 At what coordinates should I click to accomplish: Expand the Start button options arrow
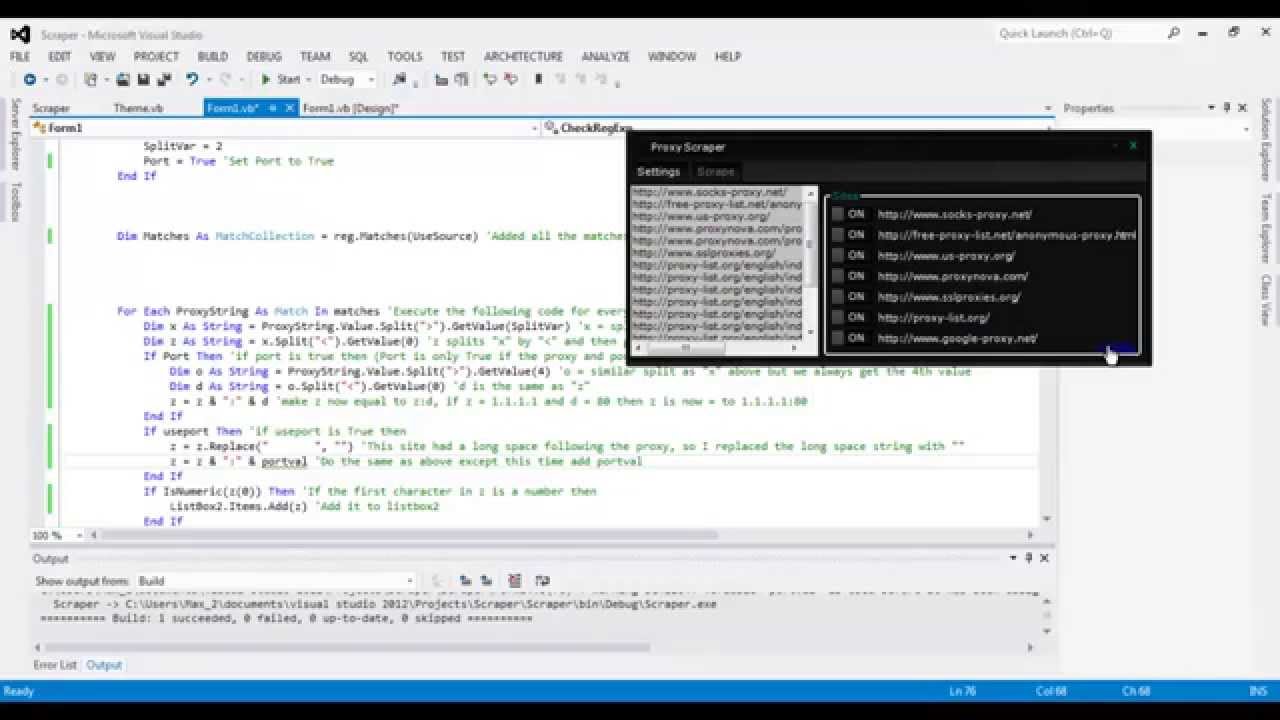(308, 79)
